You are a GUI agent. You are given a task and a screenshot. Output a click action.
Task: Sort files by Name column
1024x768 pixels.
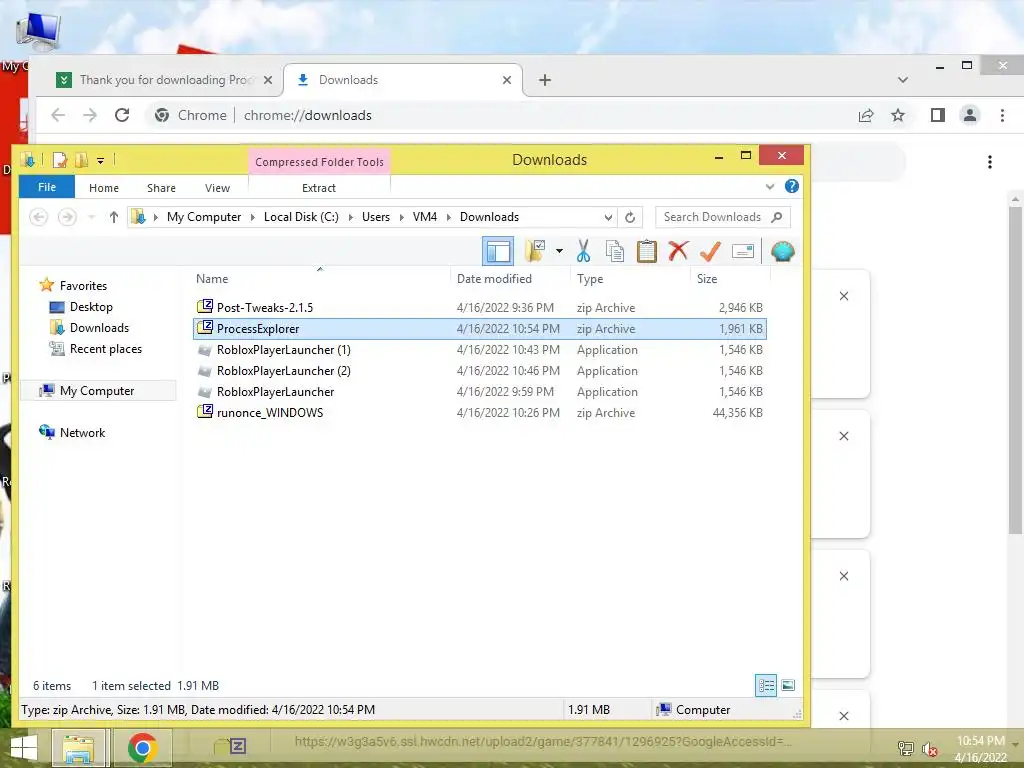click(212, 279)
